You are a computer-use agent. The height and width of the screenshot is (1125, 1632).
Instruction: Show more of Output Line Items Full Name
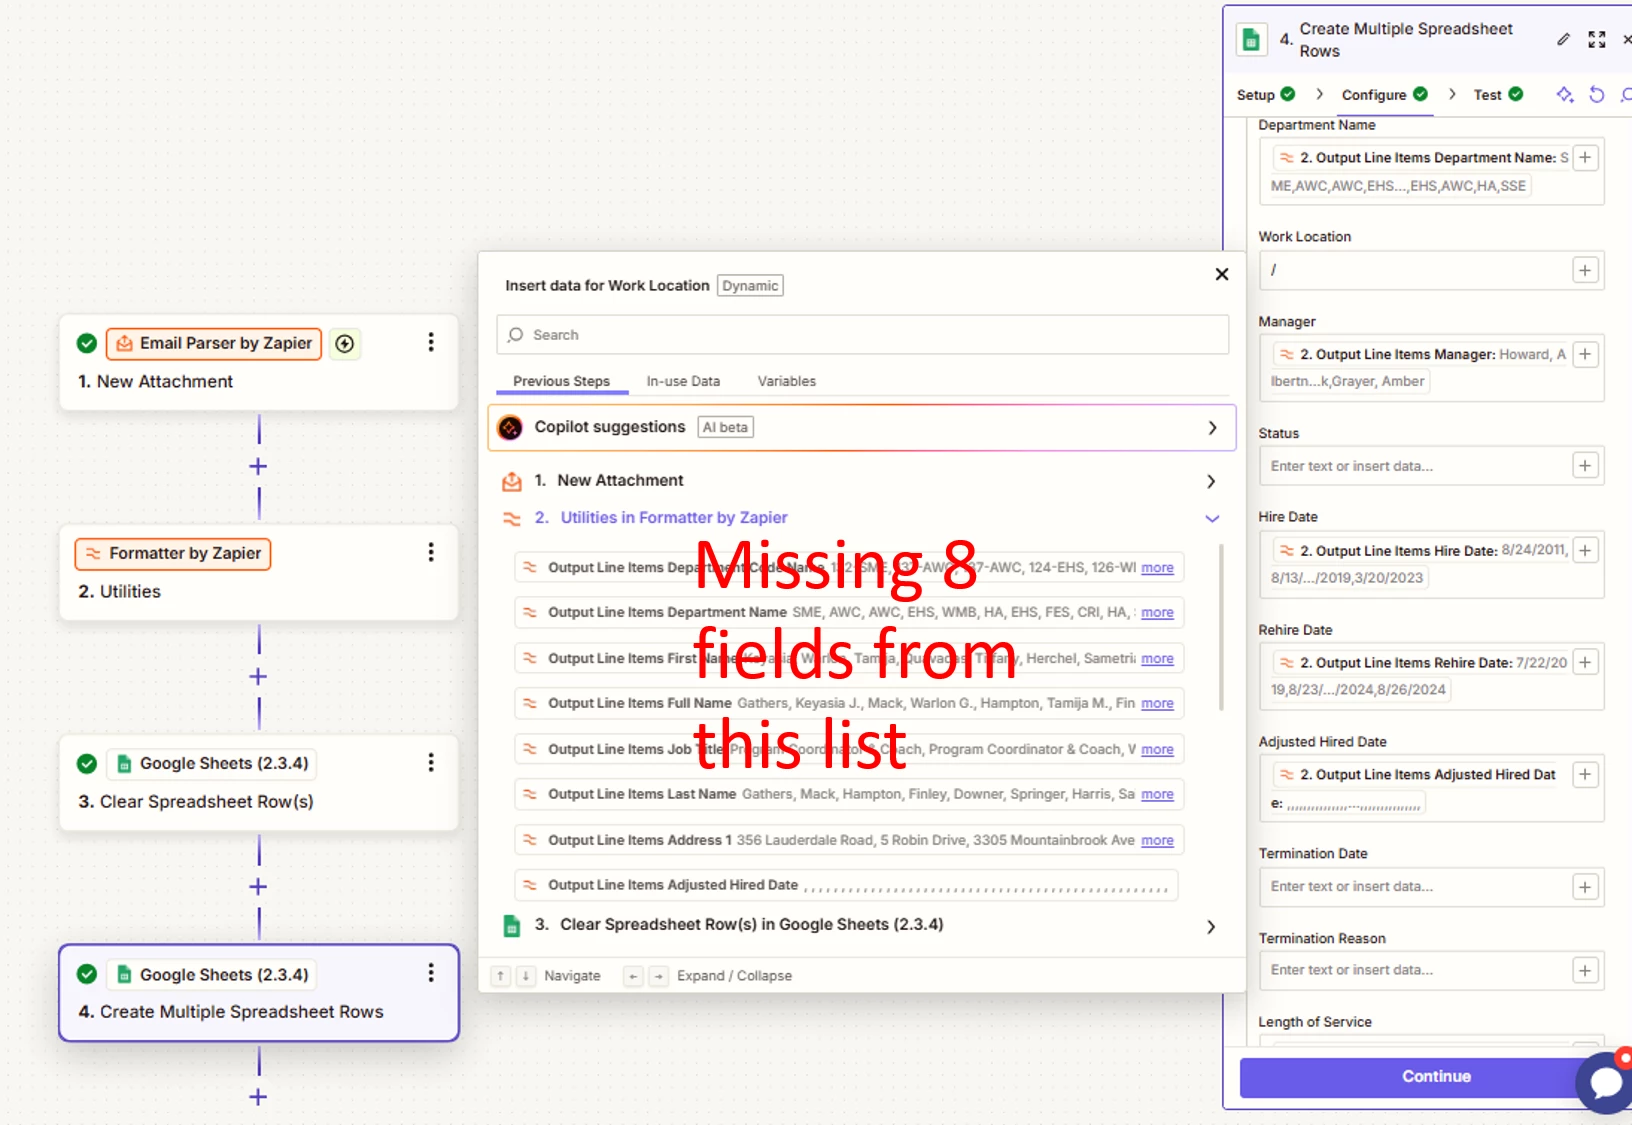click(x=1157, y=704)
